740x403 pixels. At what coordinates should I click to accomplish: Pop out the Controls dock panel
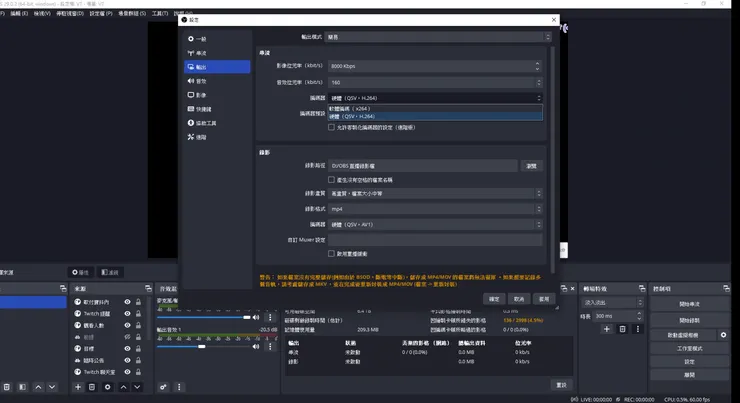tap(726, 288)
